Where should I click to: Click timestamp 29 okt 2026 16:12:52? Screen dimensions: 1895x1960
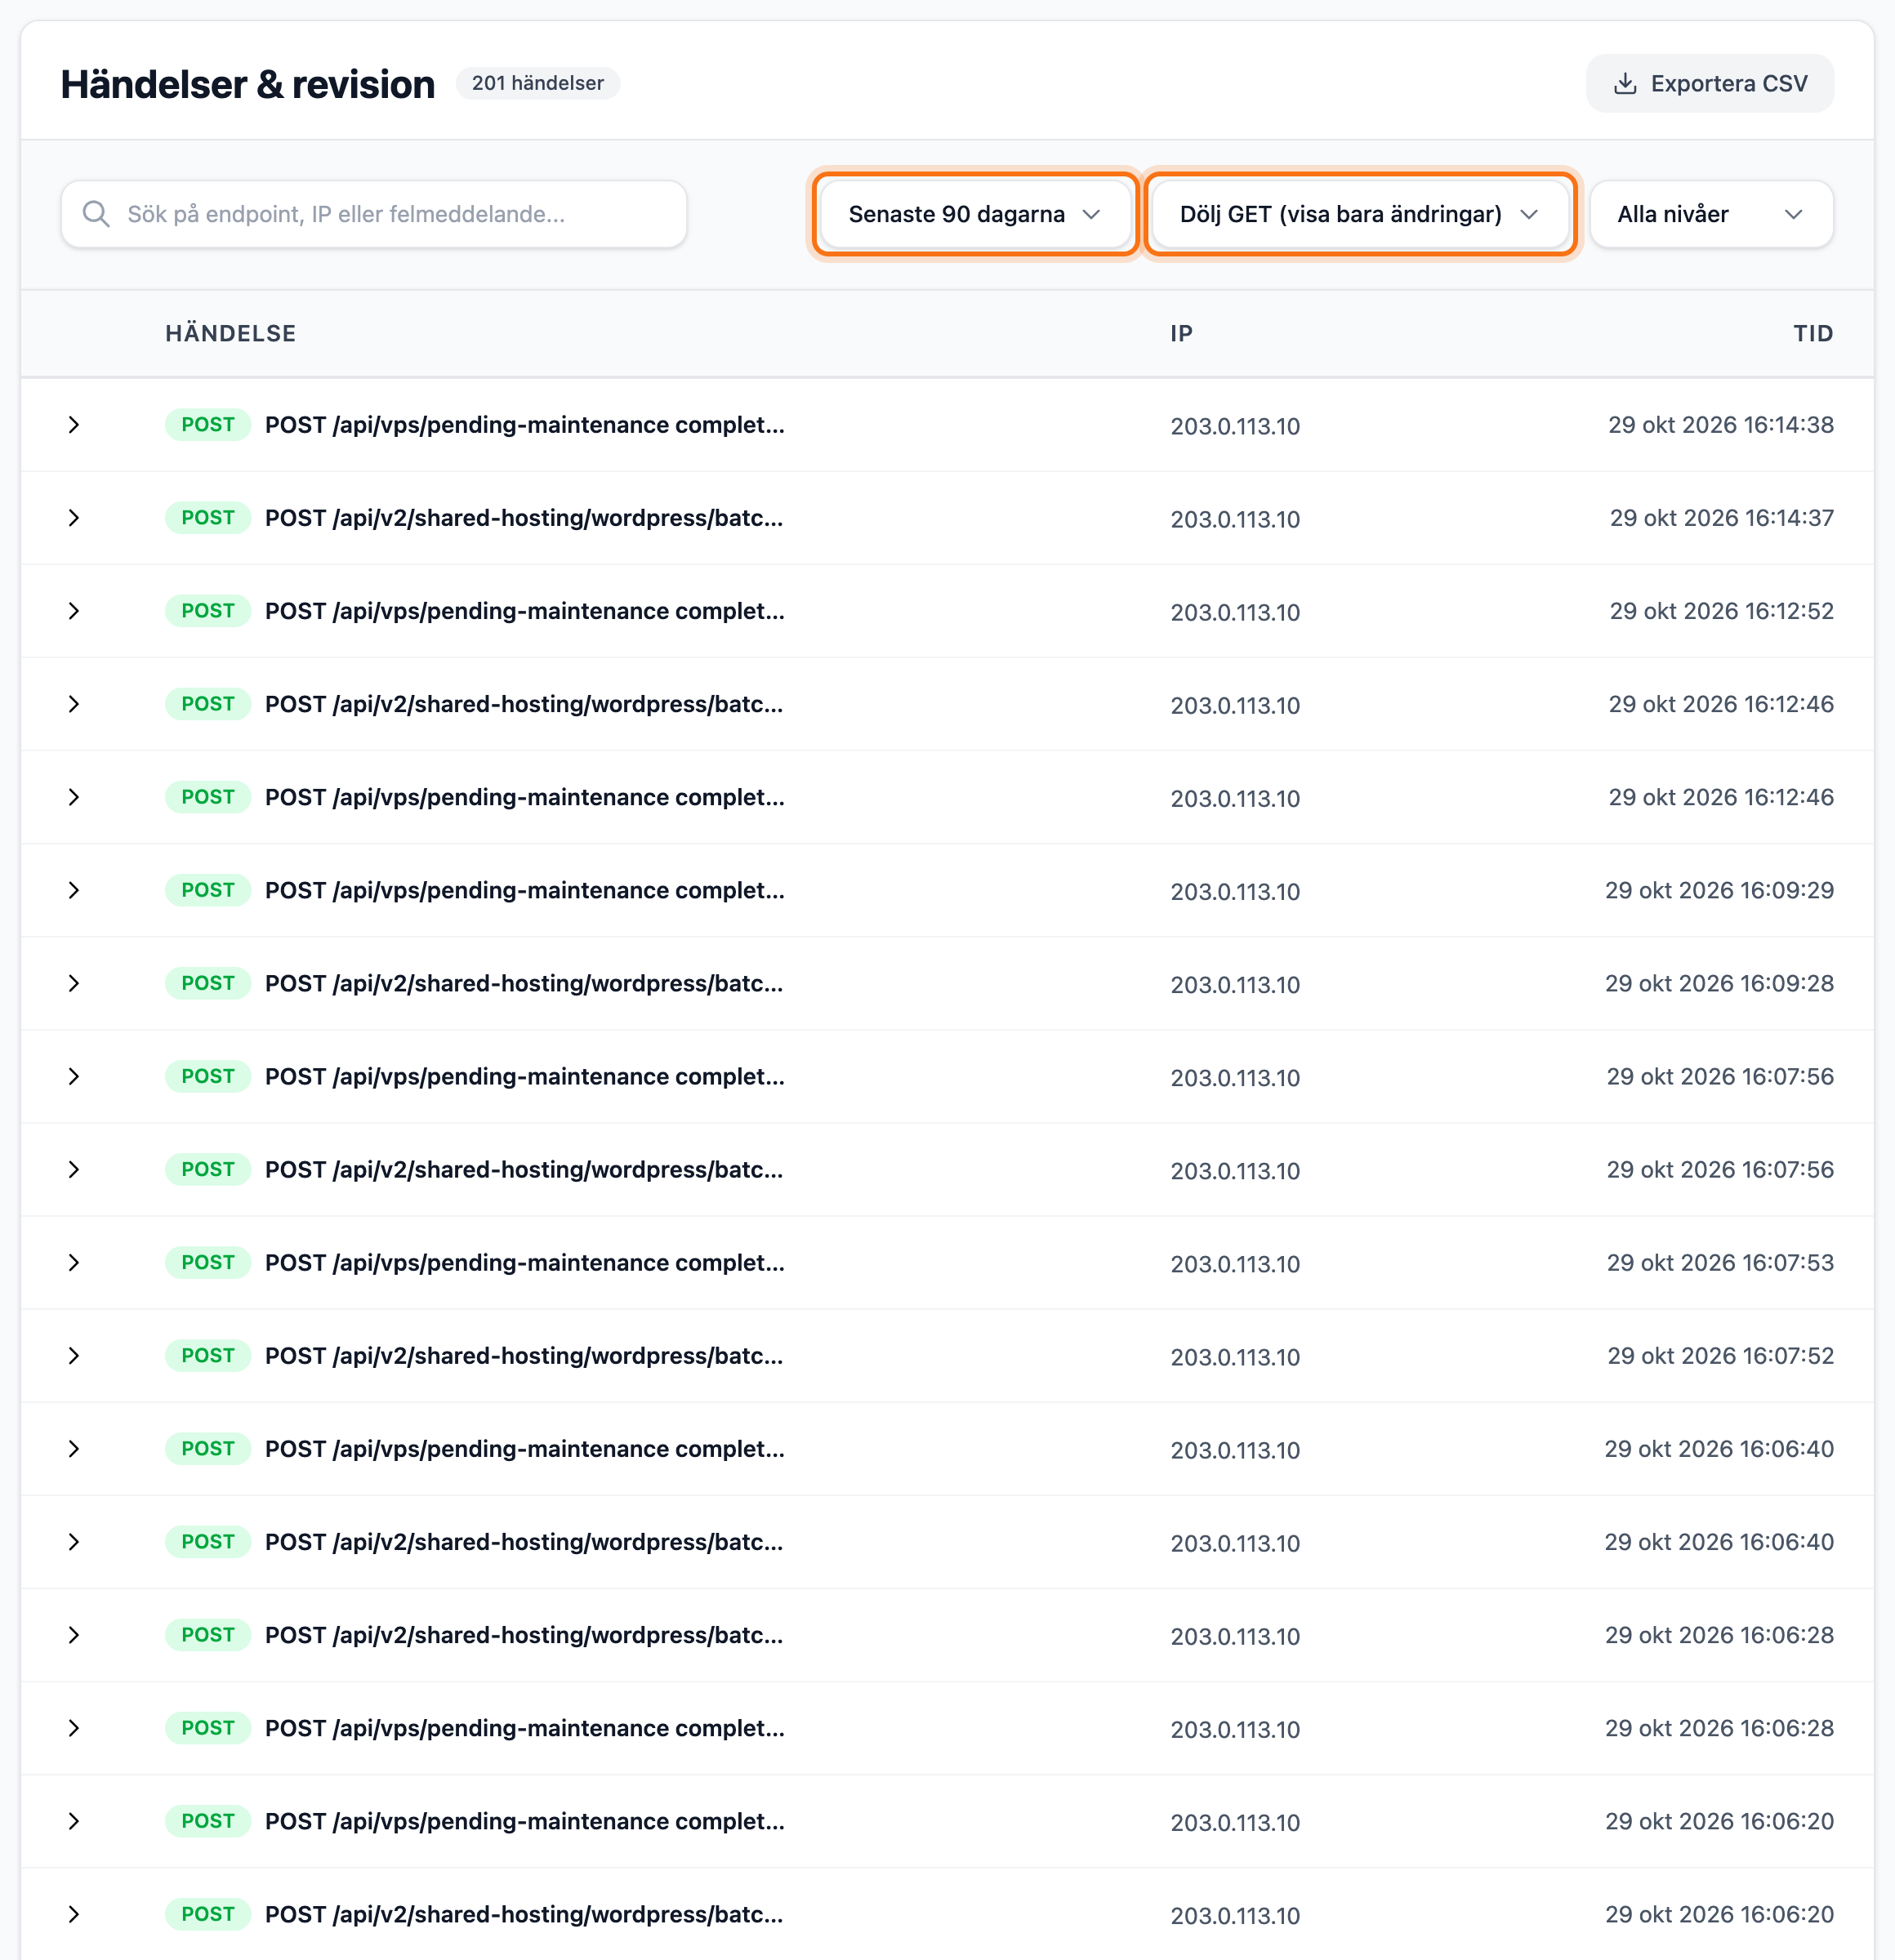pyautogui.click(x=1722, y=611)
